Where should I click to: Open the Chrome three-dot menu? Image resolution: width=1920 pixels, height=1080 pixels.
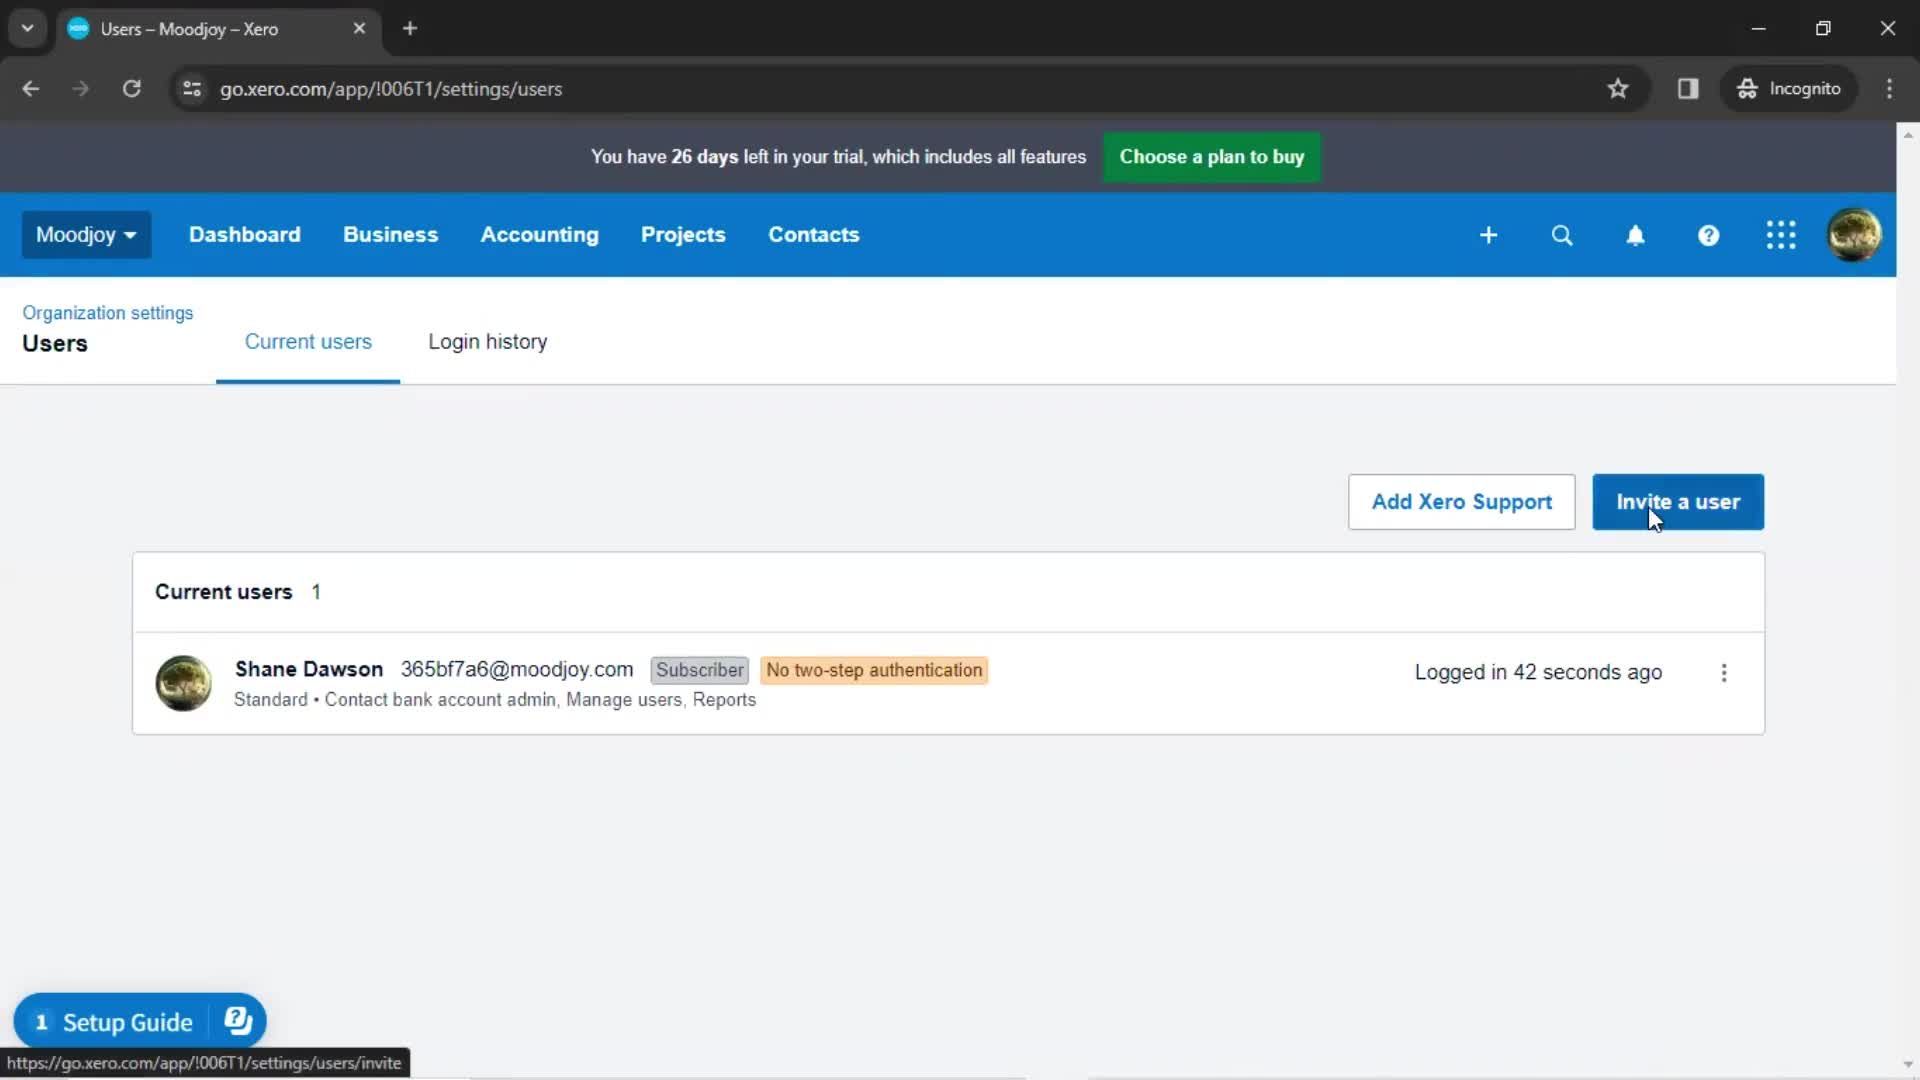coord(1889,89)
